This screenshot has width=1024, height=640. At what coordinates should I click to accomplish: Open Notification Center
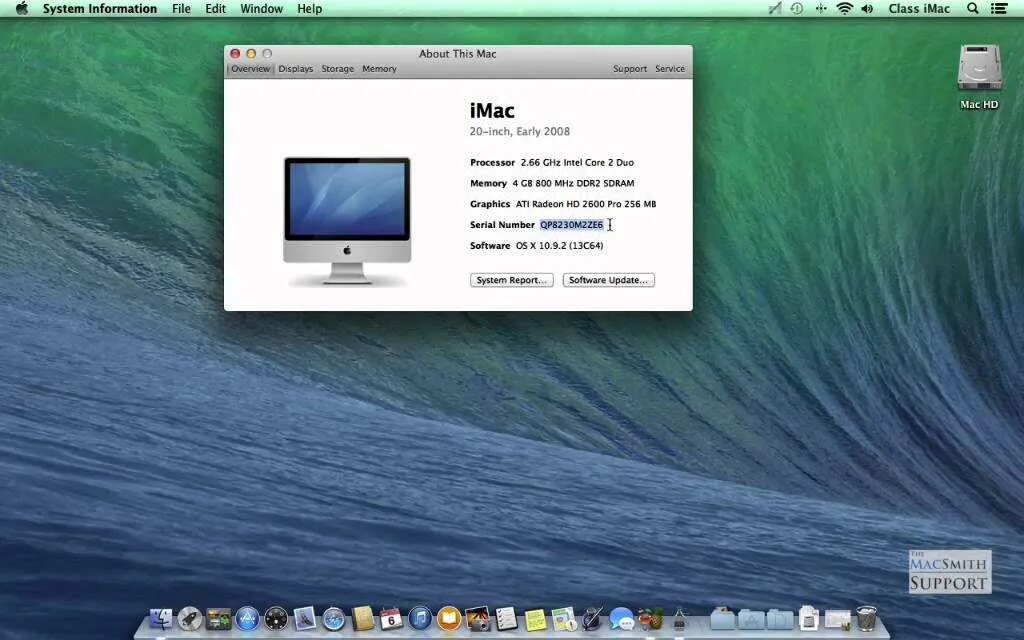pyautogui.click(x=999, y=8)
